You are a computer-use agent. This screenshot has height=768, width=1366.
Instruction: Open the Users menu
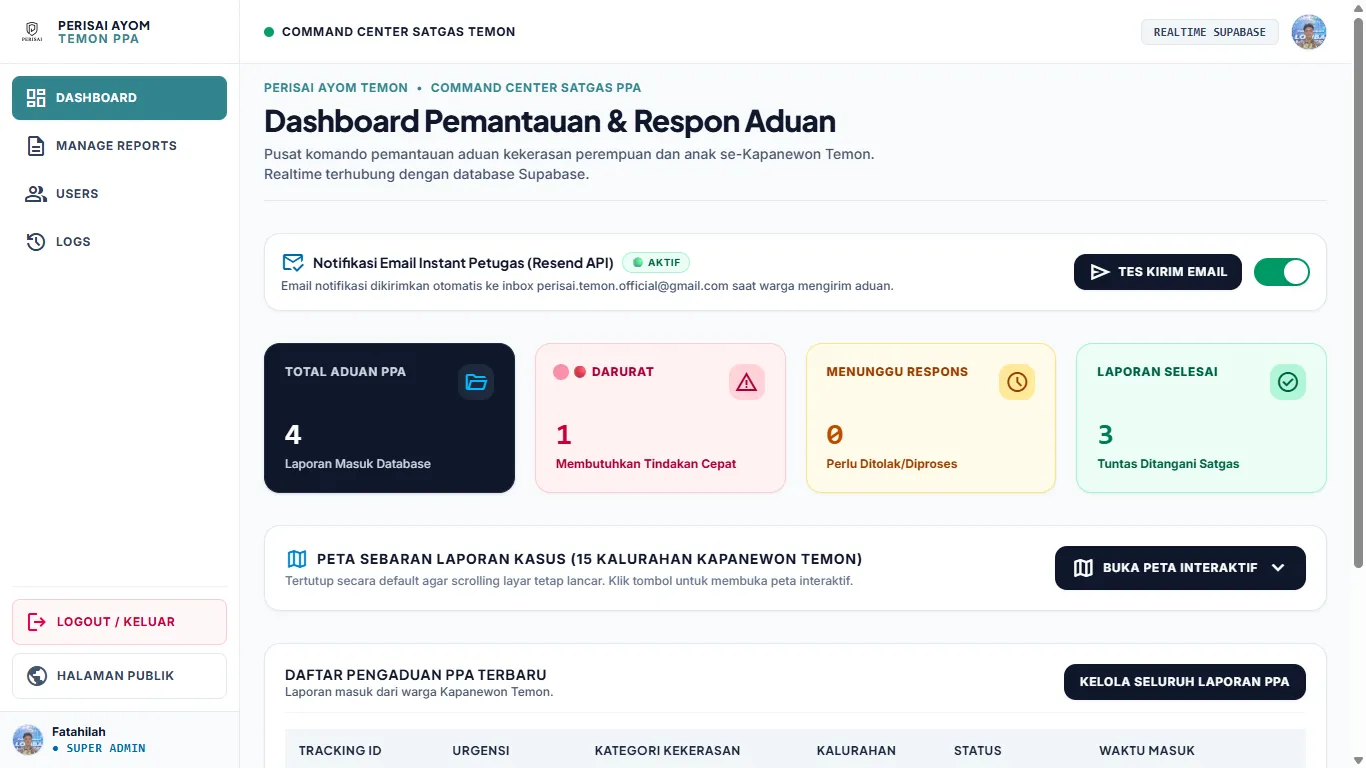(x=119, y=194)
